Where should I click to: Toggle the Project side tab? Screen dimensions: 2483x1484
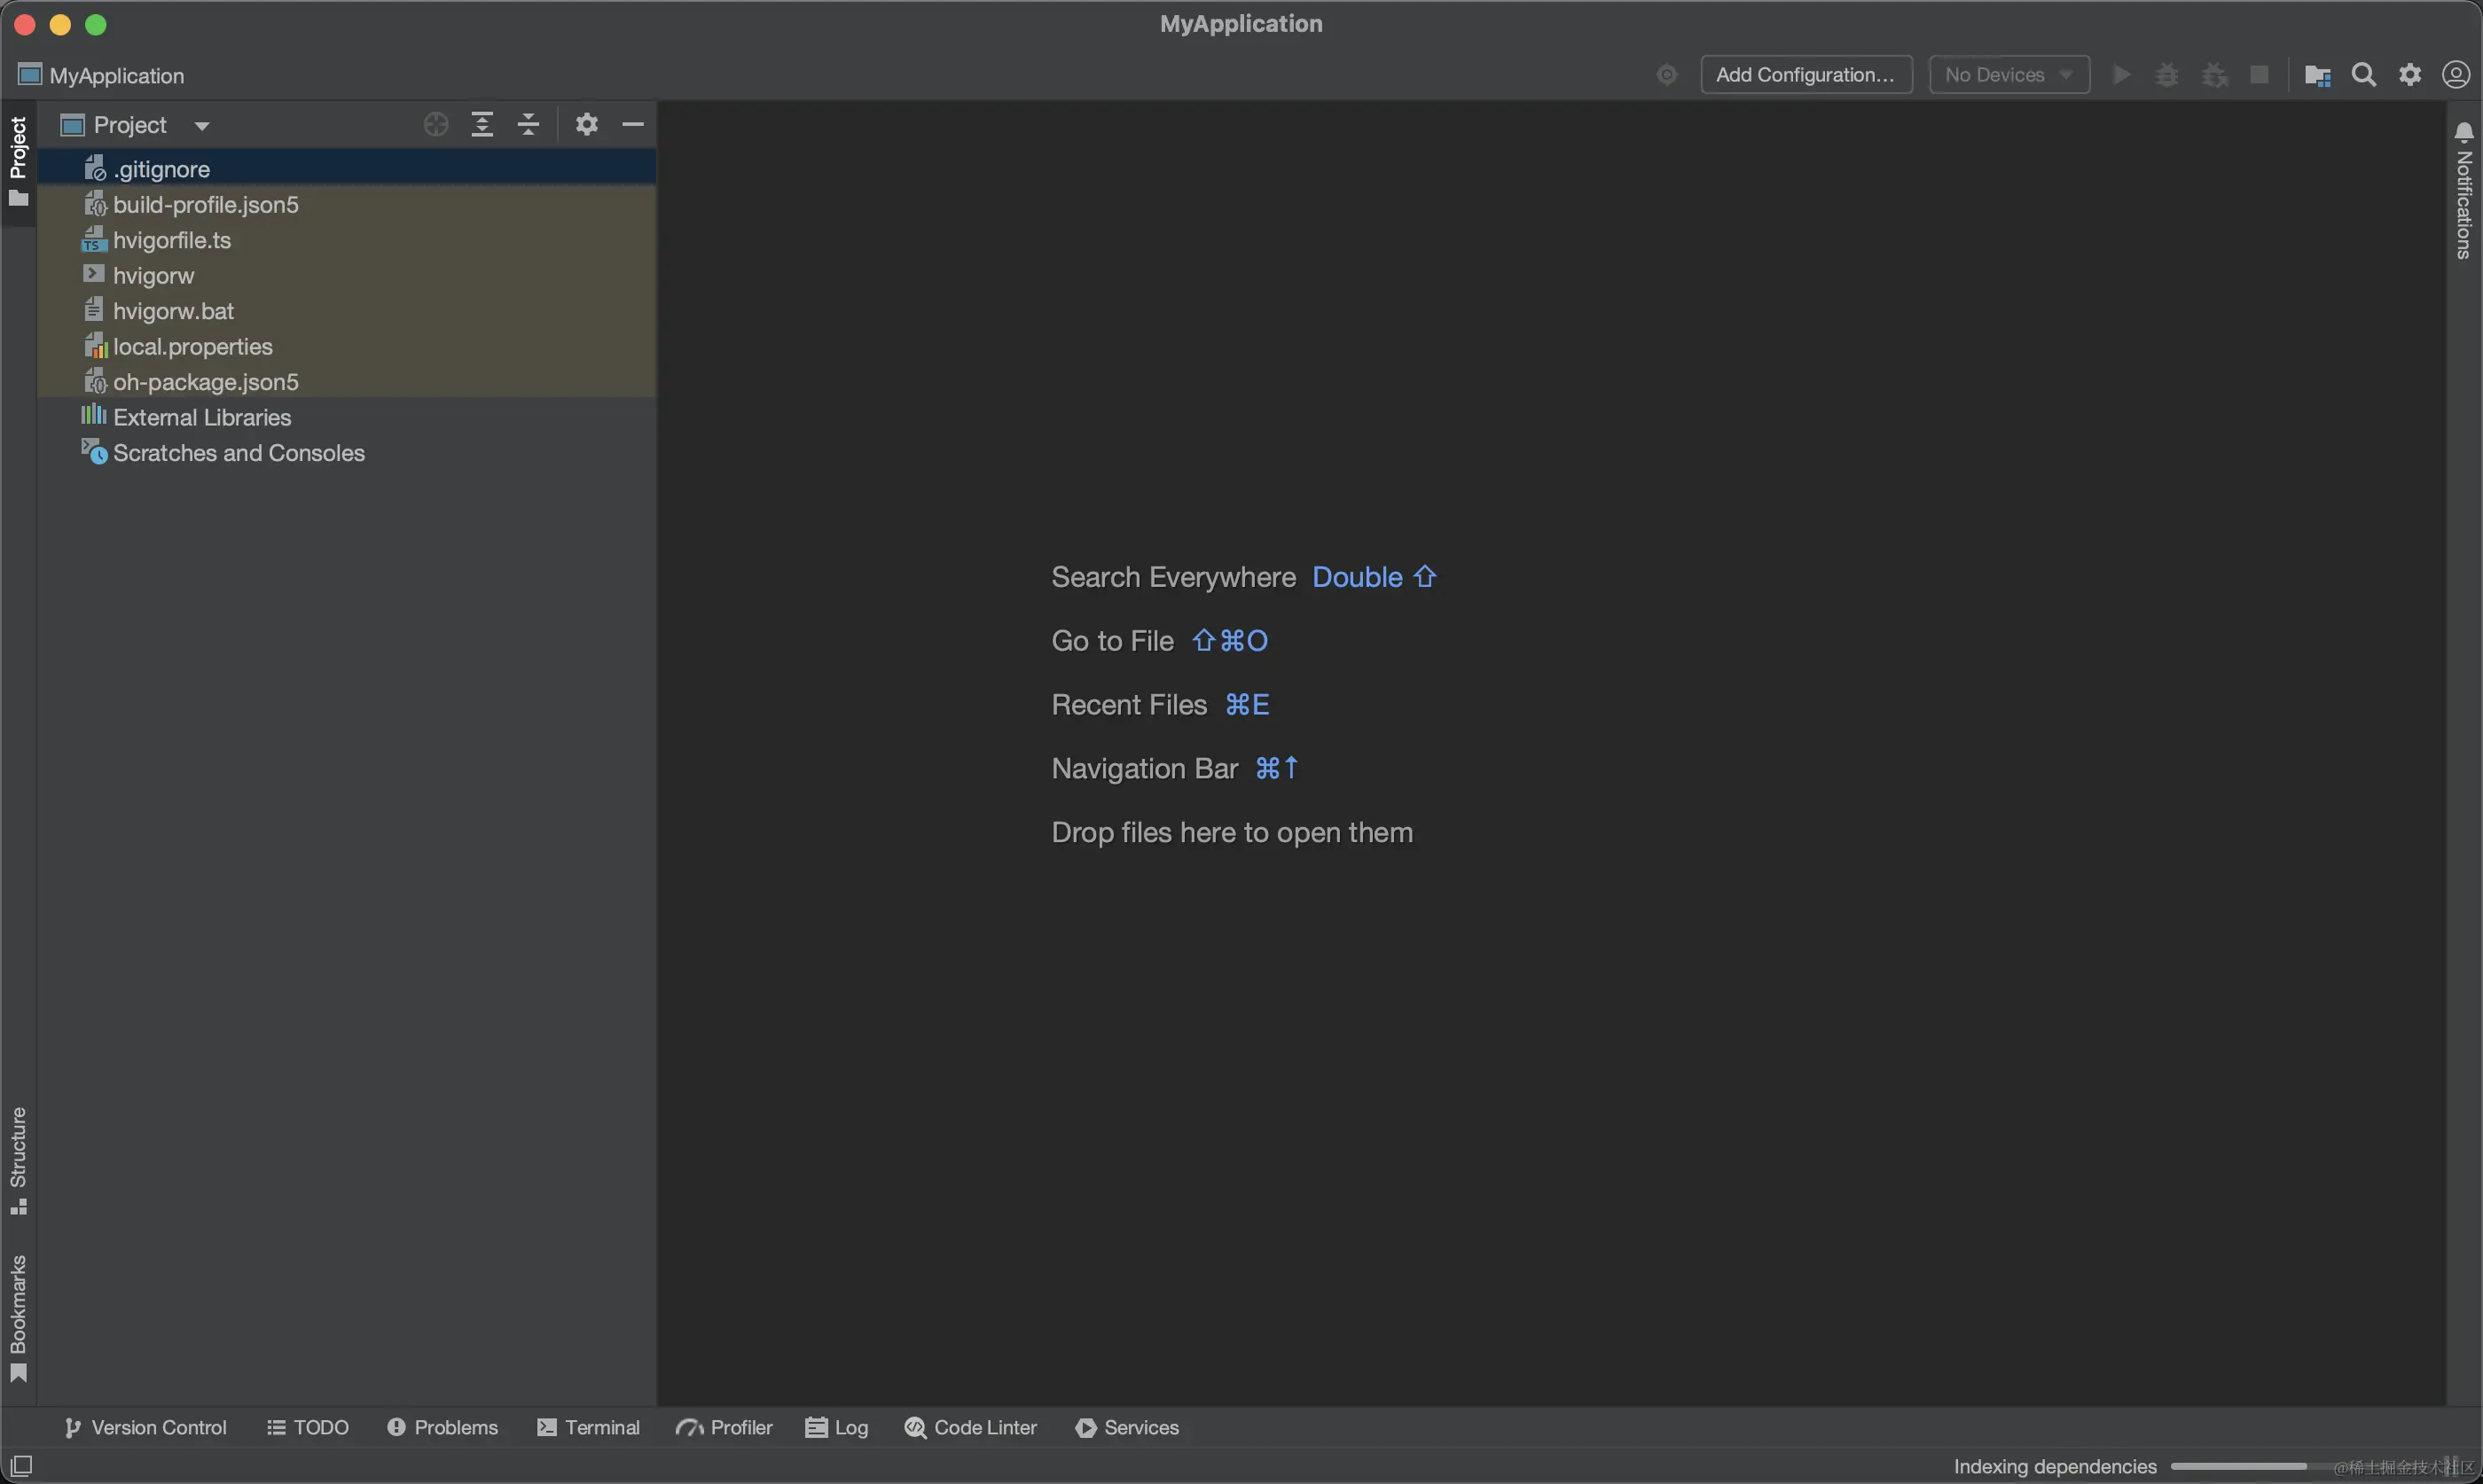click(18, 162)
